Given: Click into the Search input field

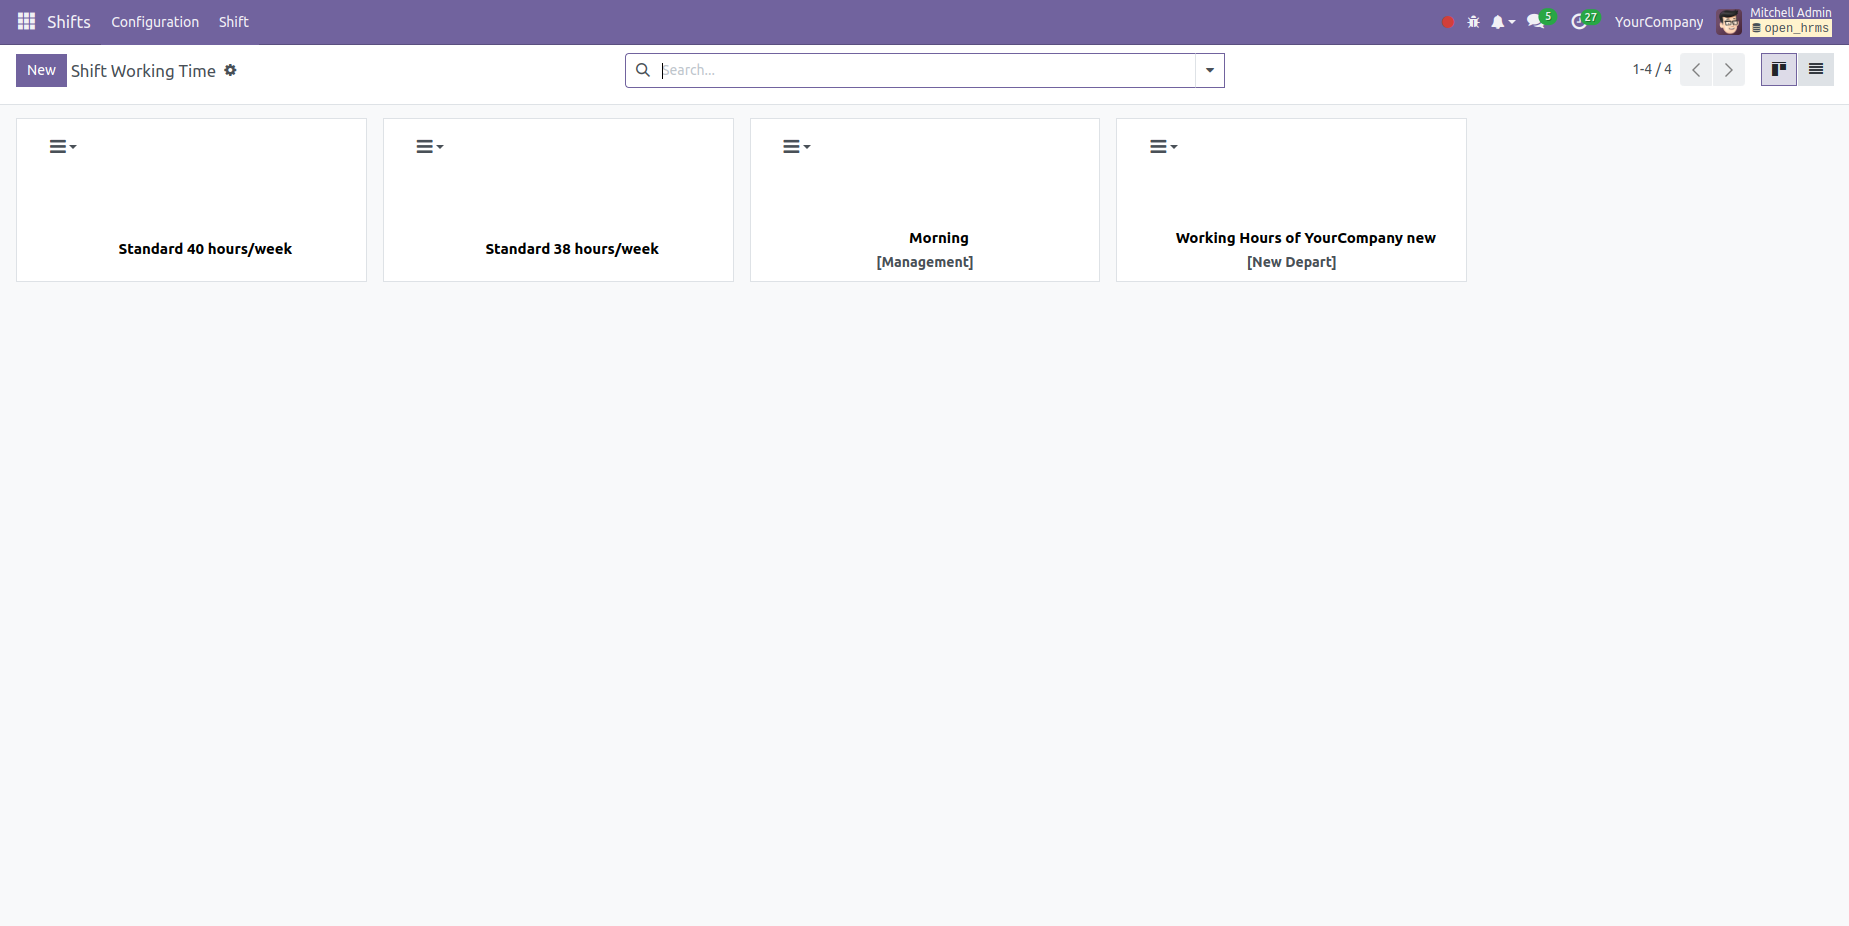Looking at the screenshot, I should pos(925,70).
